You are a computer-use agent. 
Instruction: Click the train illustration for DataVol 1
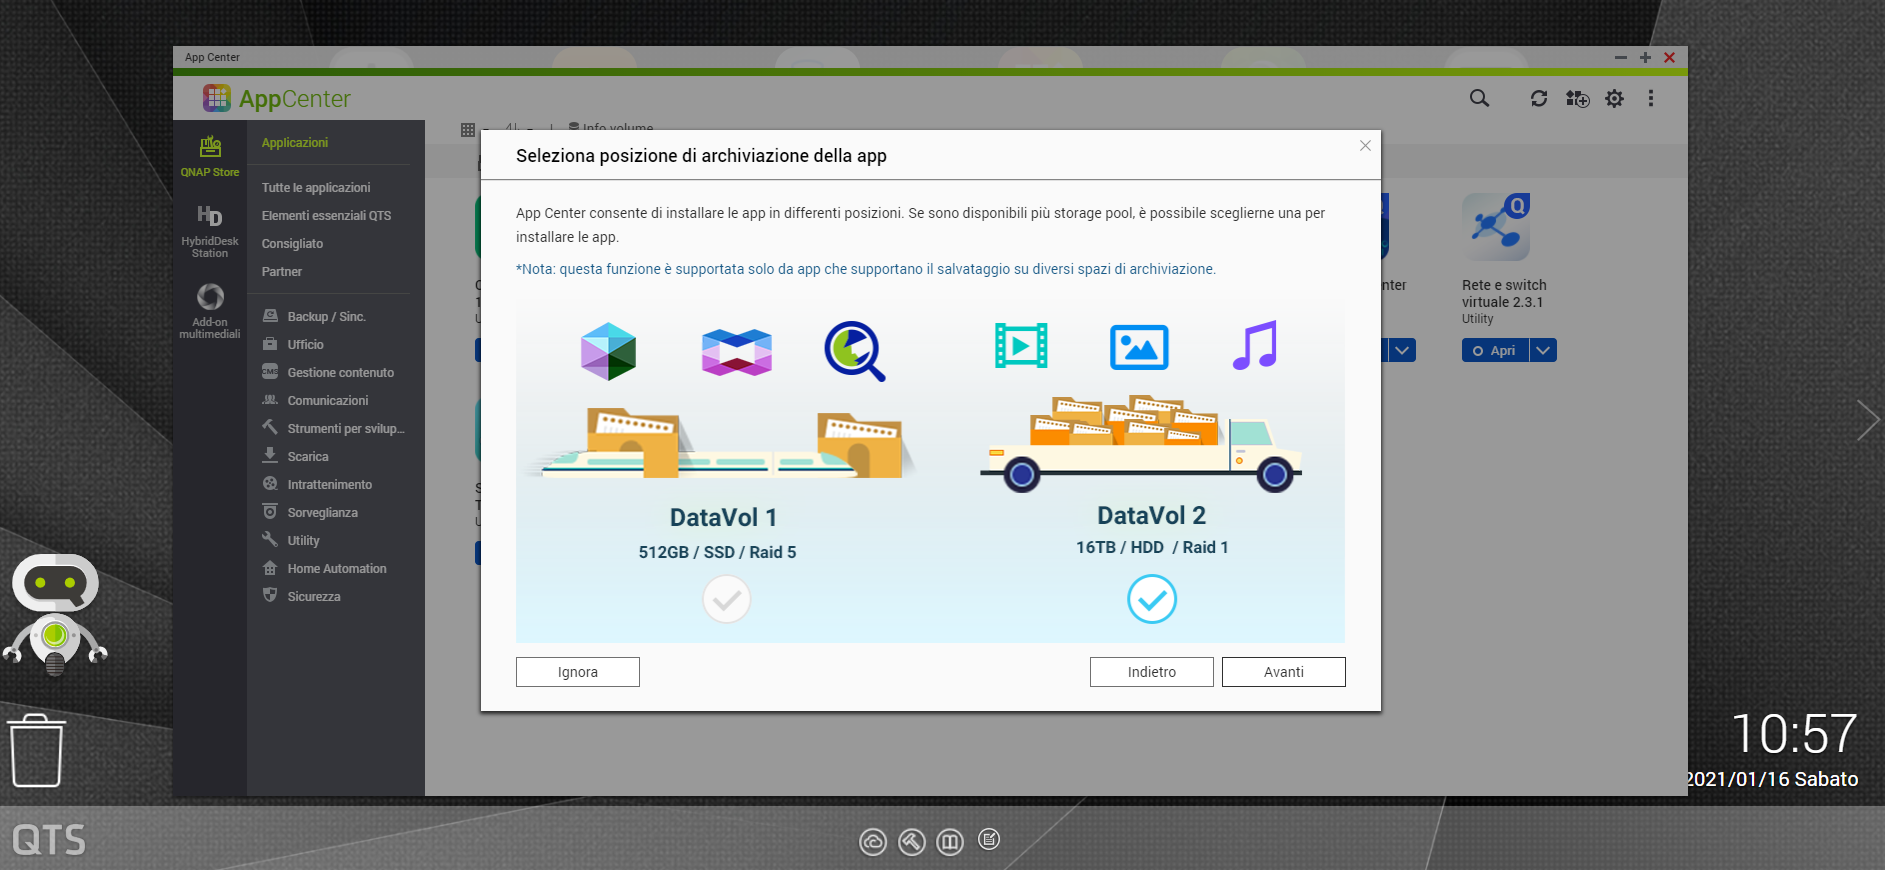(719, 443)
